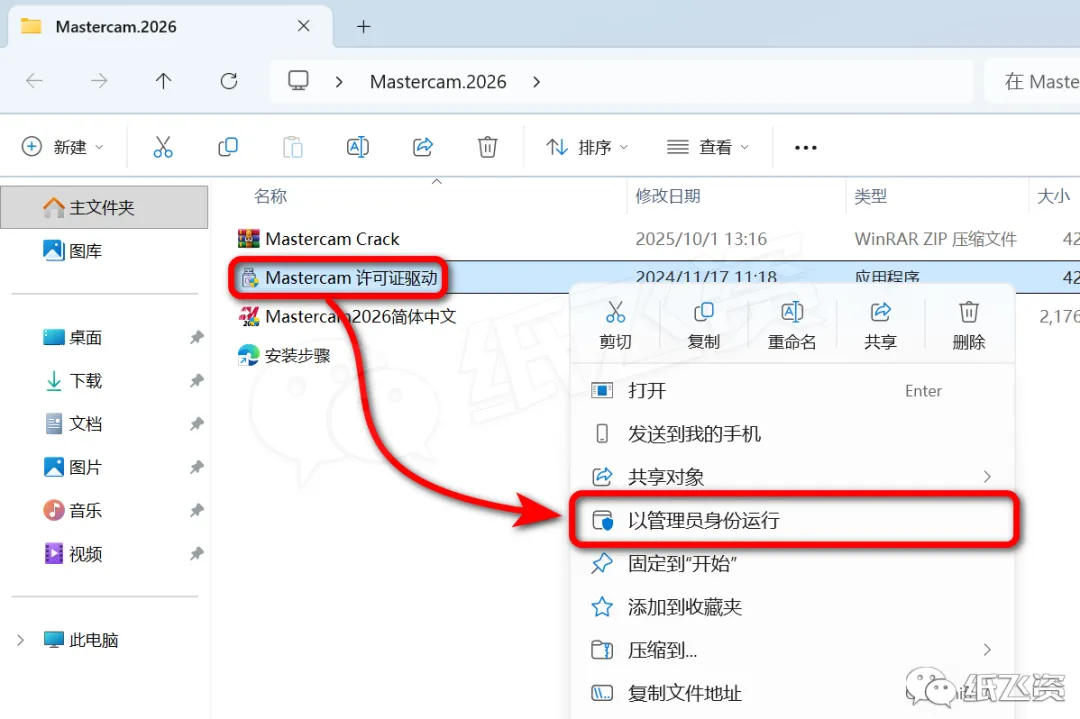The image size is (1080, 719).
Task: Select 发送到我的手机 in the context menu
Action: (793, 434)
